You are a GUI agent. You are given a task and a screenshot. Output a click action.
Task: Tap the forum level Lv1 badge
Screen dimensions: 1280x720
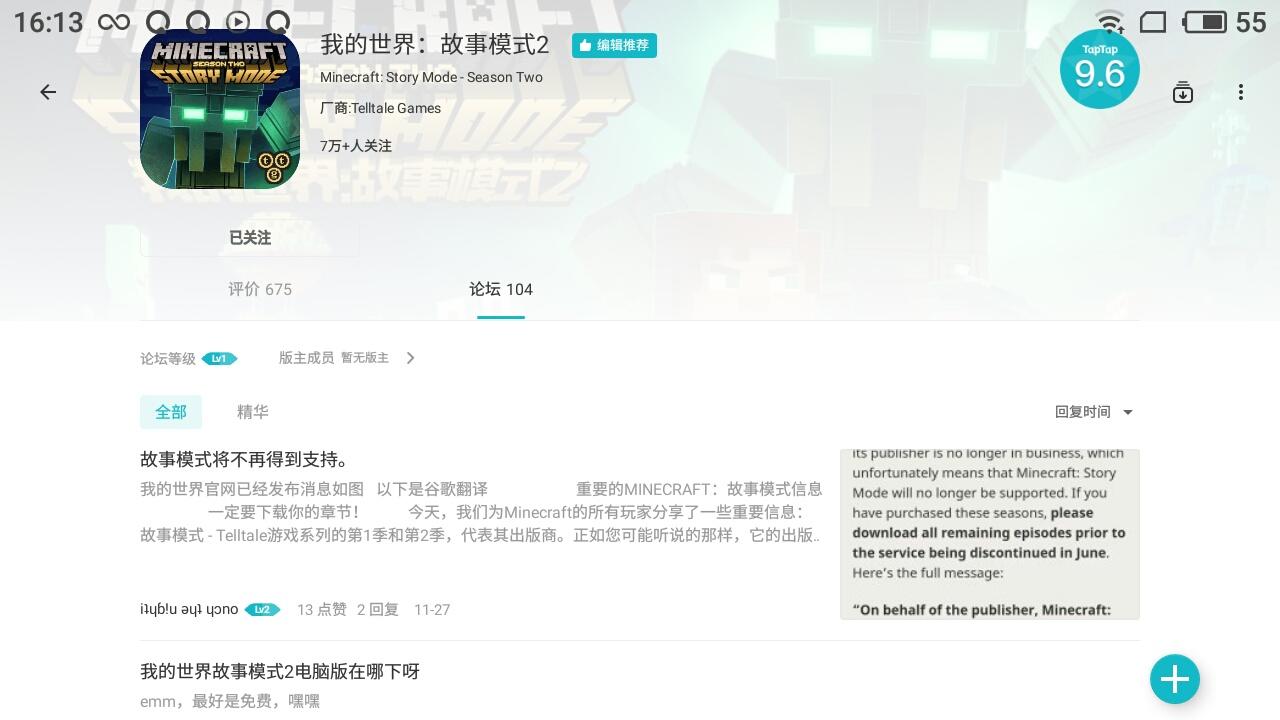click(219, 358)
